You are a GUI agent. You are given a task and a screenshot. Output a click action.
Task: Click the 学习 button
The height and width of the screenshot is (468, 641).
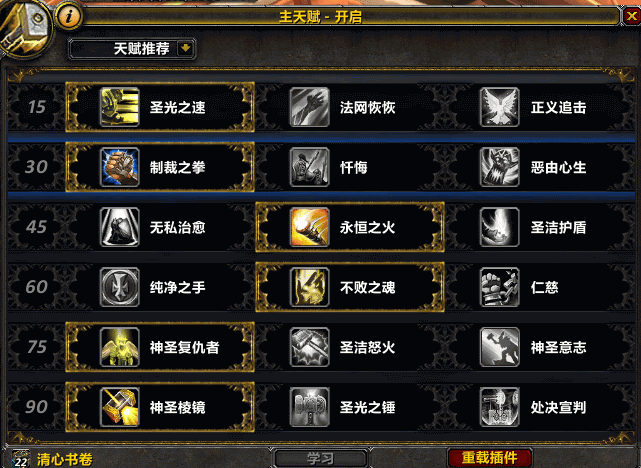pos(320,459)
